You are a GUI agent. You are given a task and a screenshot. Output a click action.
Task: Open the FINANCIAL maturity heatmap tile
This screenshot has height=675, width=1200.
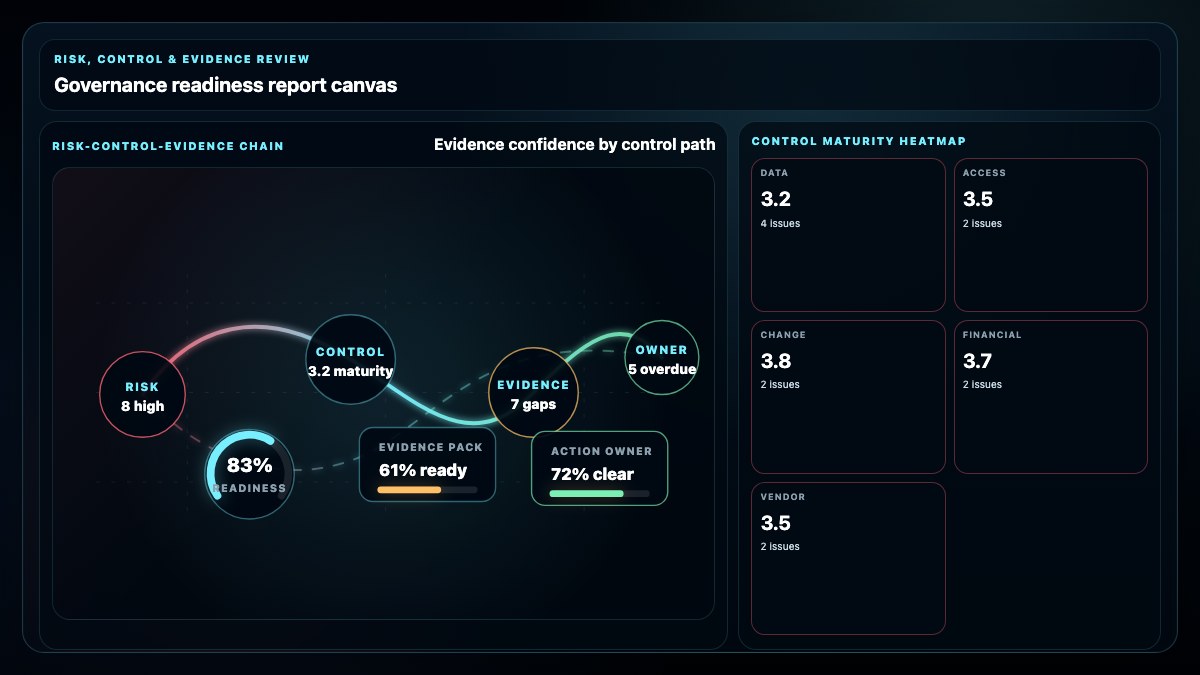tap(1051, 397)
